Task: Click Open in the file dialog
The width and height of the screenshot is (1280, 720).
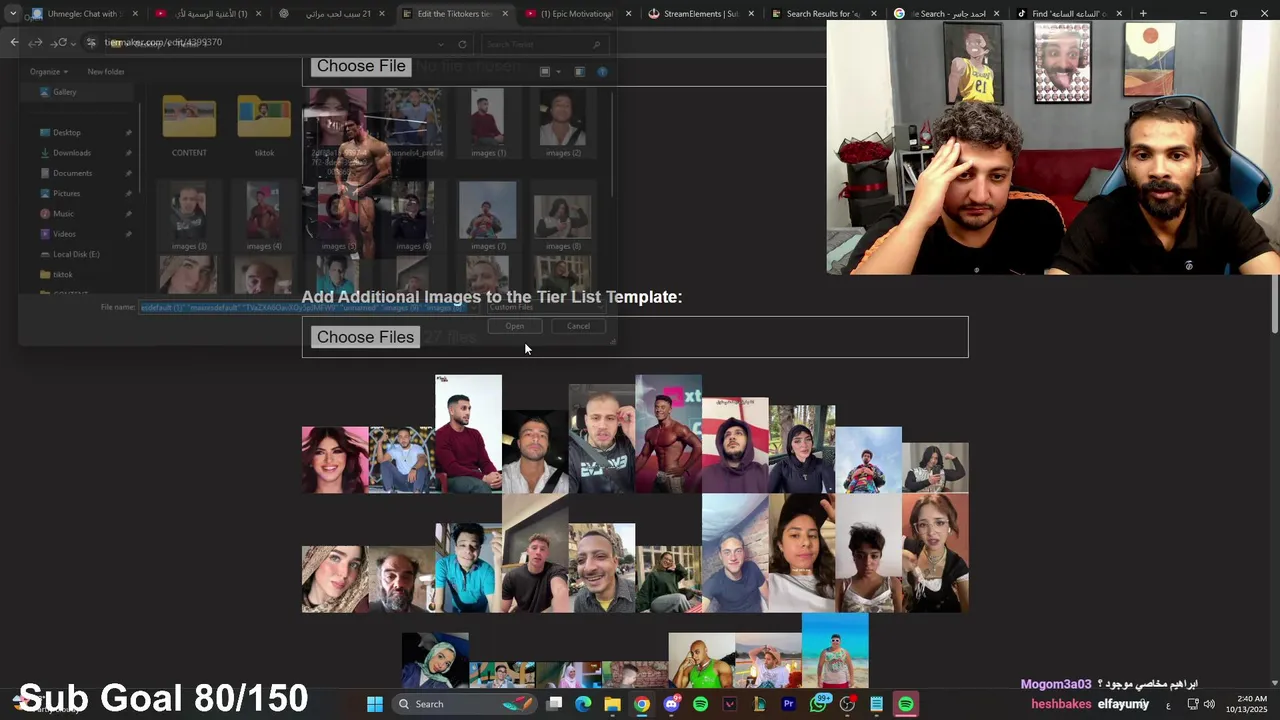Action: tap(514, 326)
